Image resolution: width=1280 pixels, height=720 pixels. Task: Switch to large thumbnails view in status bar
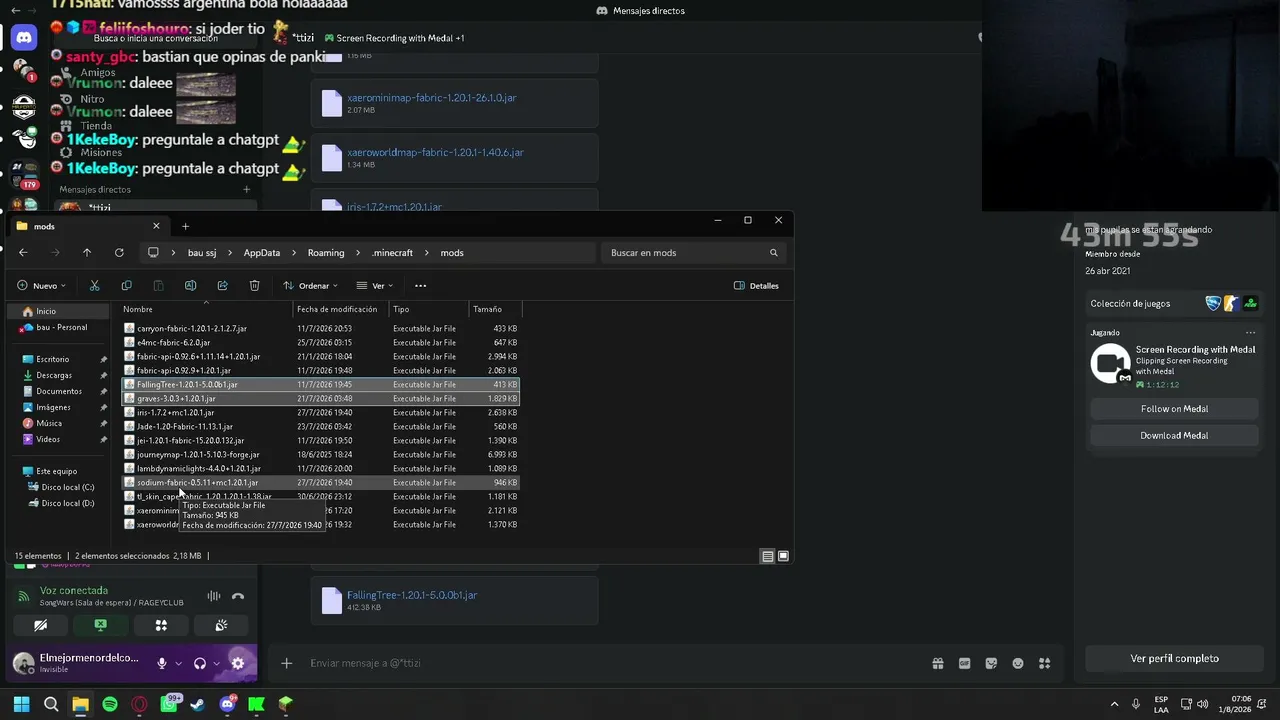point(783,556)
